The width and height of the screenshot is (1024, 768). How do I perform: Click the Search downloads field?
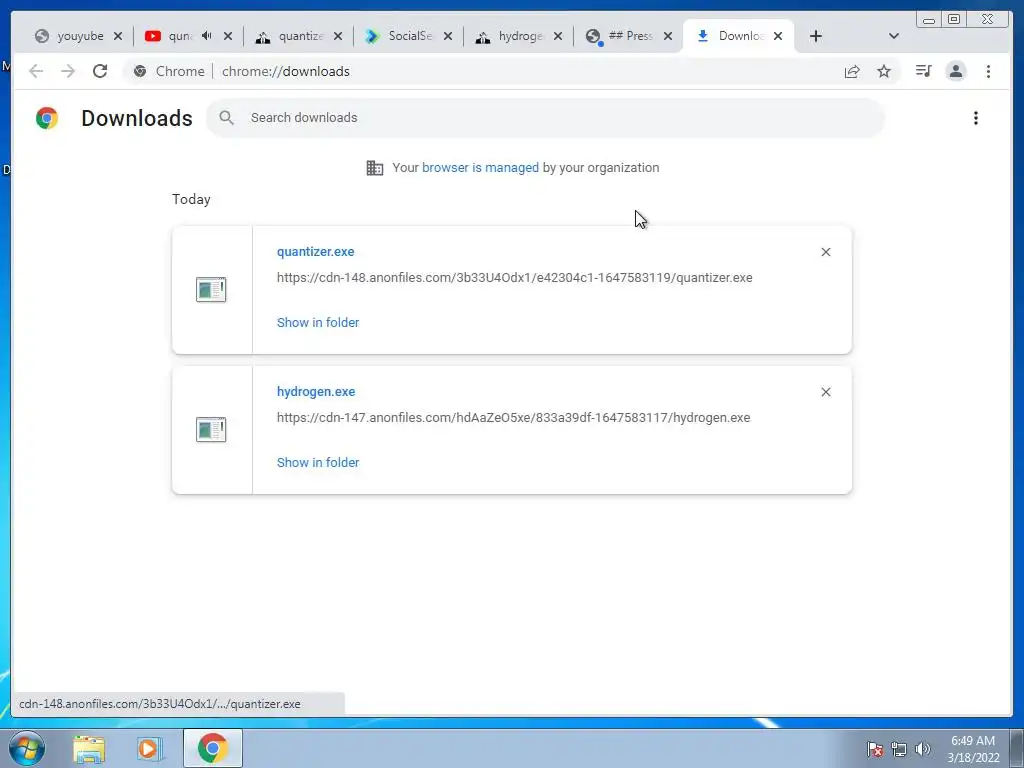545,118
